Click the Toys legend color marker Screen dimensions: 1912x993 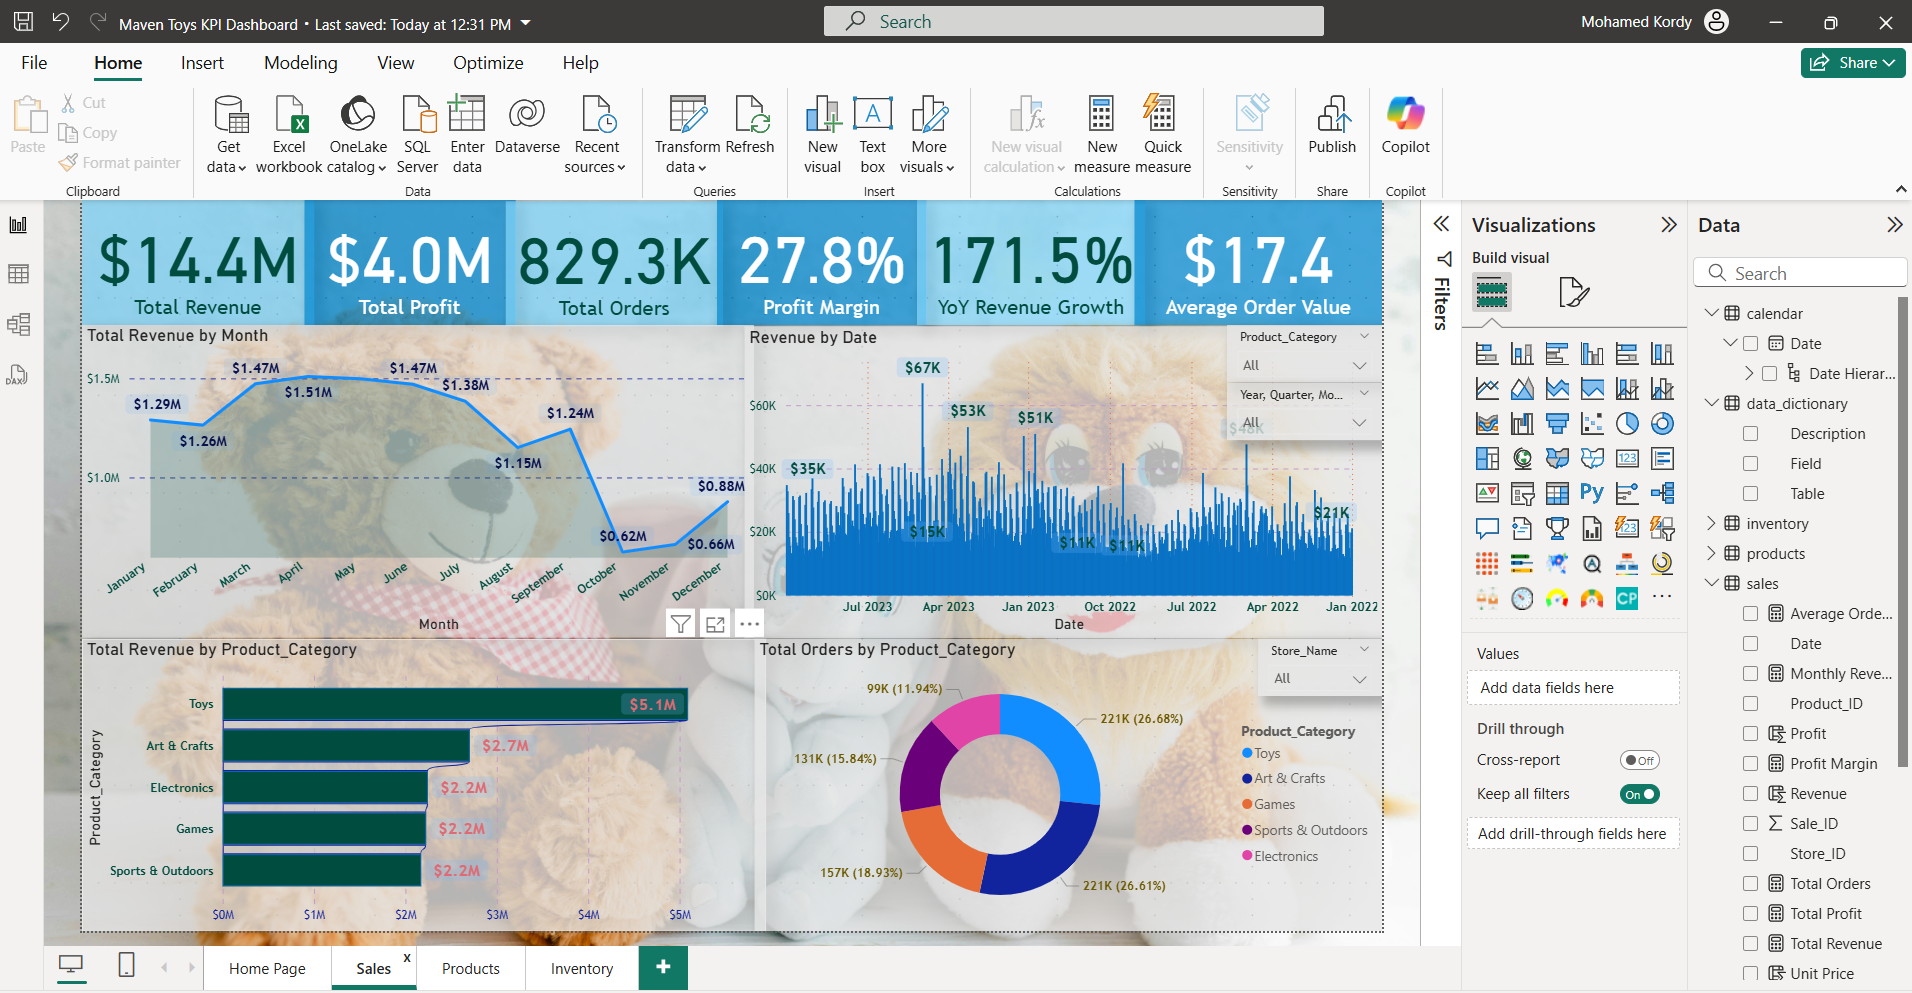pyautogui.click(x=1247, y=753)
